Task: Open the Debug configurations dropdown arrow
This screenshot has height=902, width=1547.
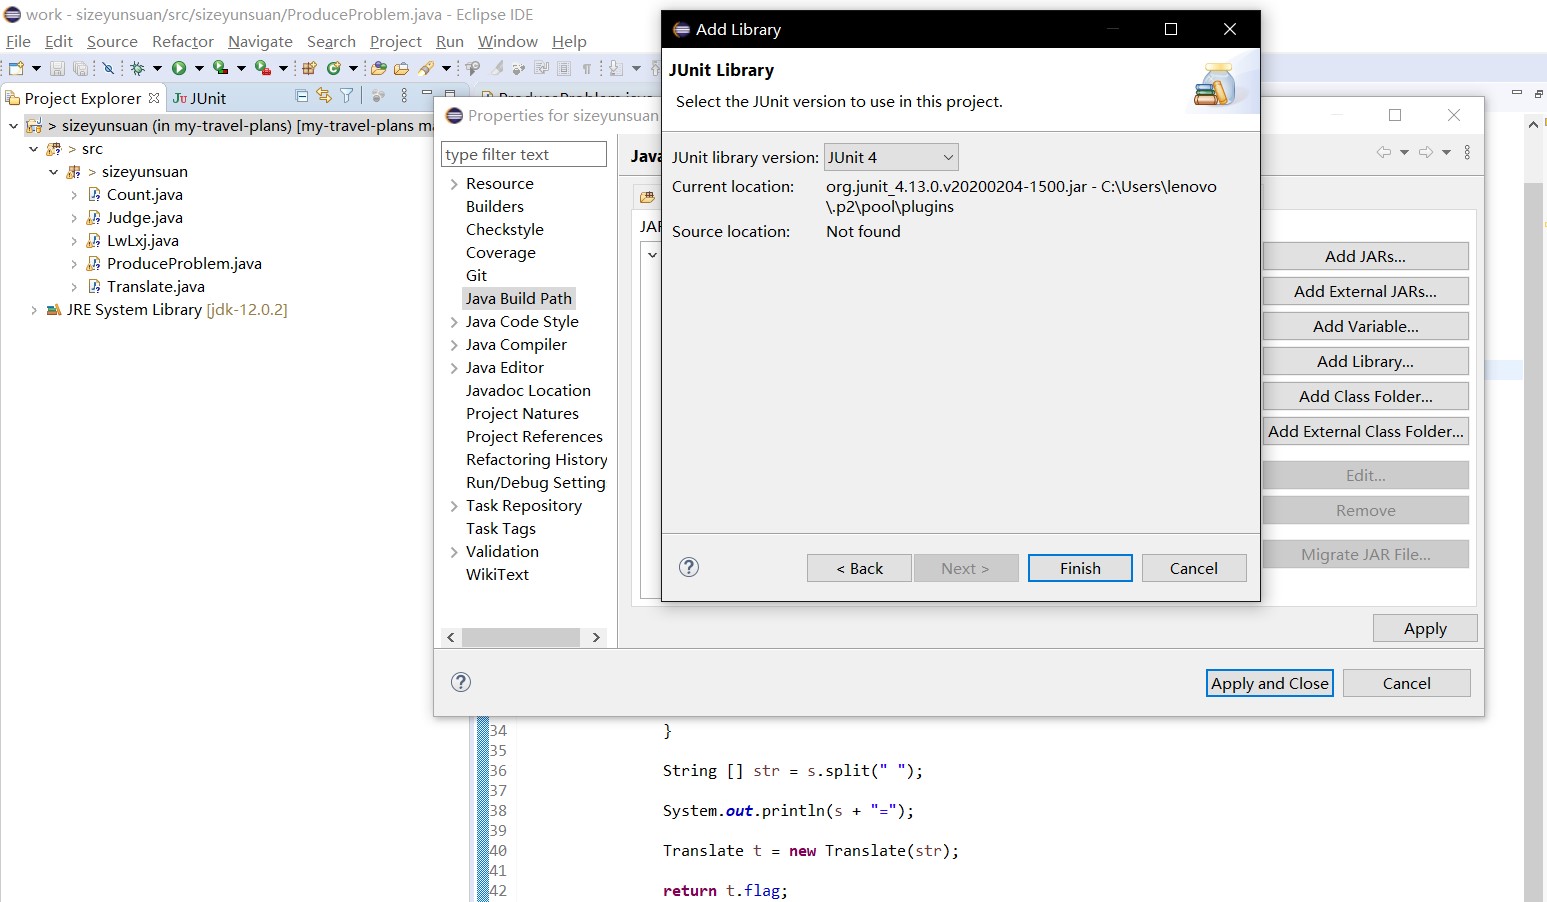Action: (157, 68)
